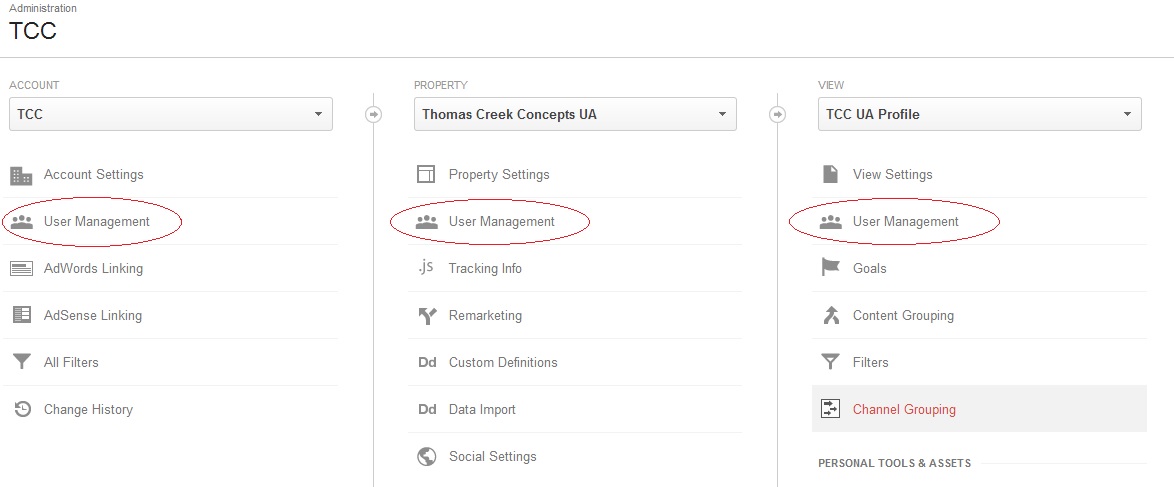Click the Content Grouping merge icon
The image size is (1174, 487).
click(830, 315)
